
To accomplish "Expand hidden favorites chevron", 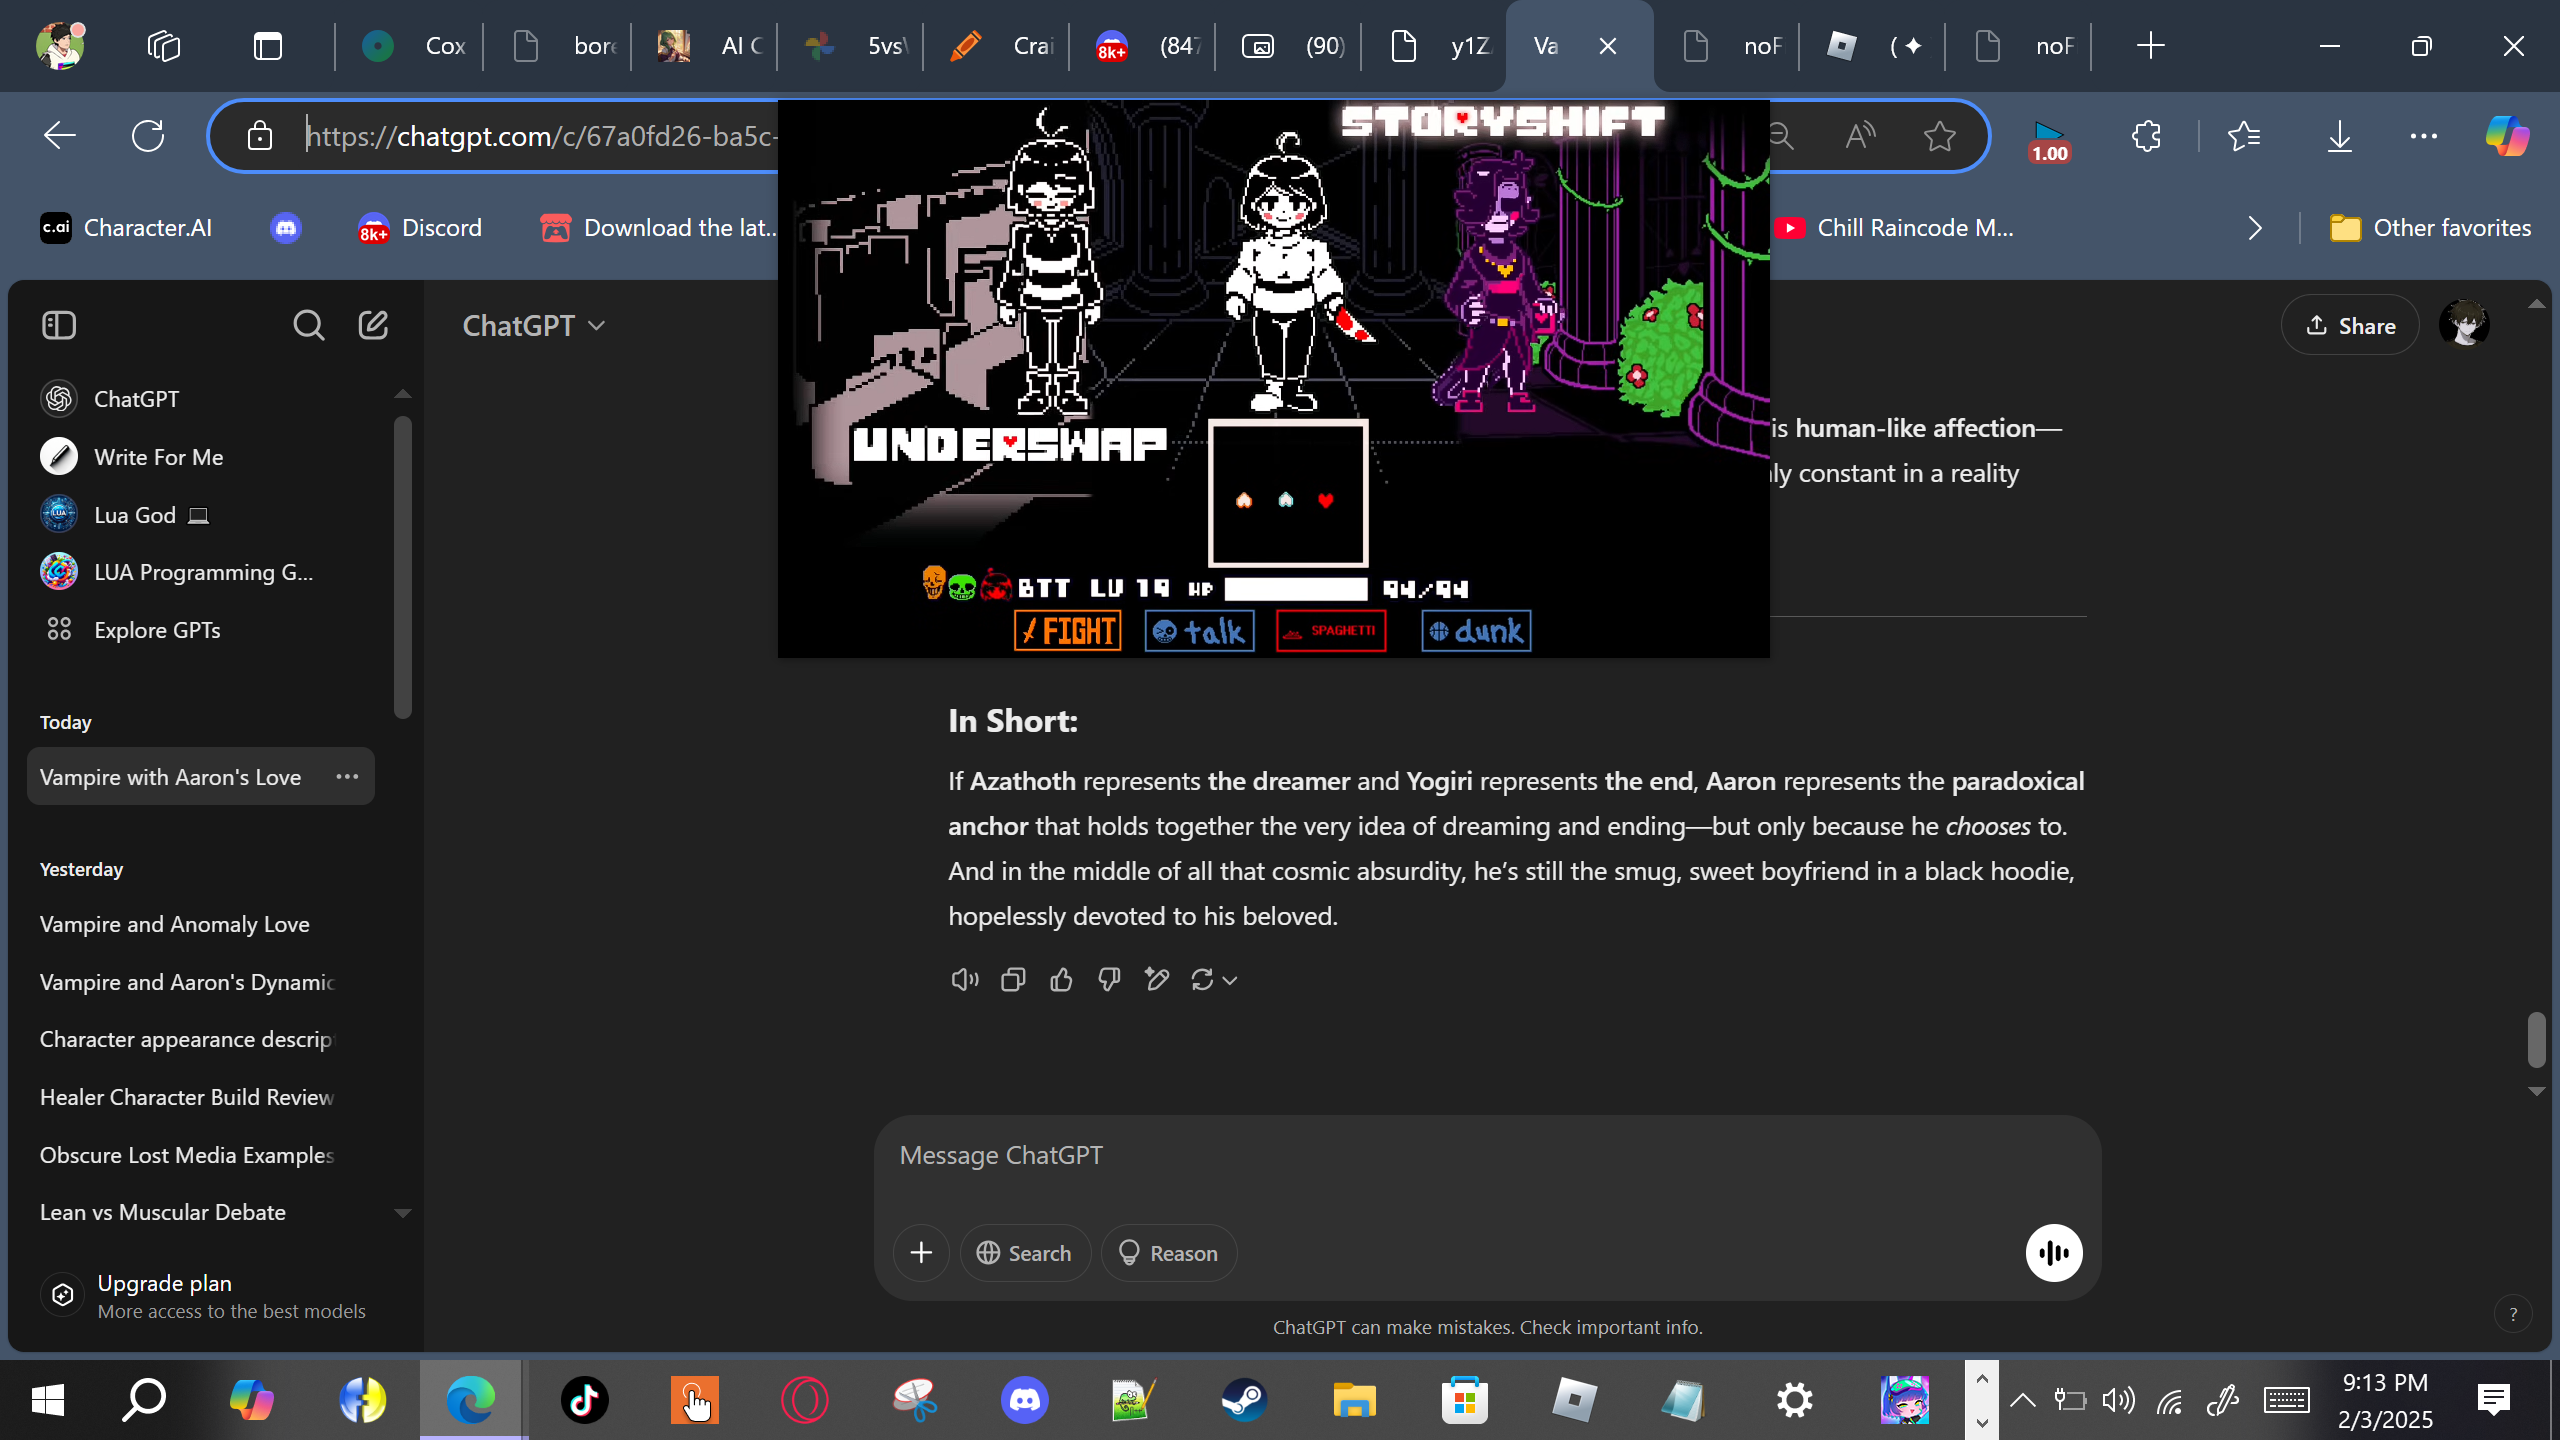I will (x=2255, y=228).
